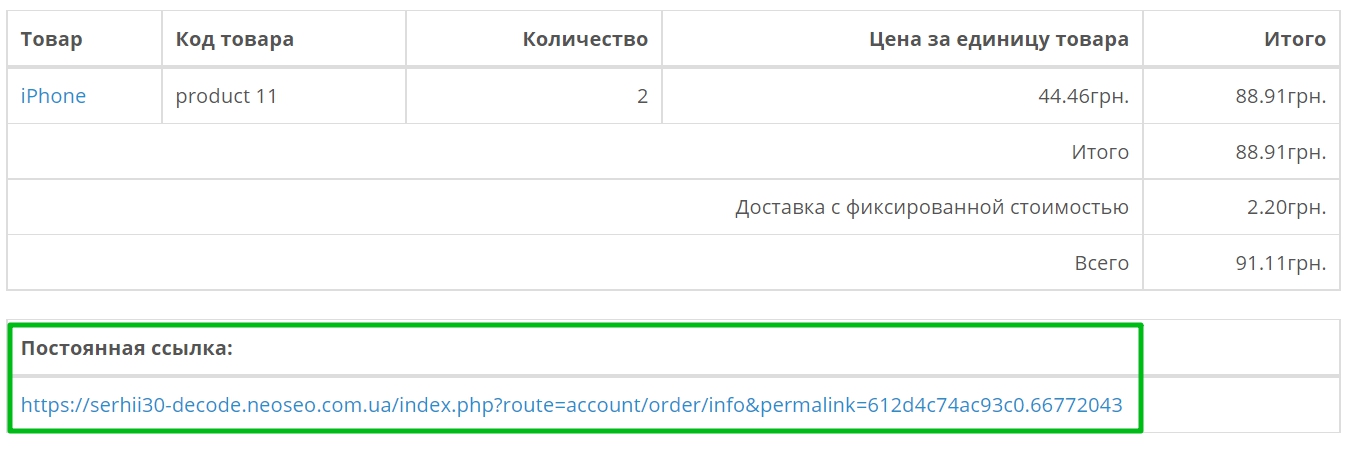The height and width of the screenshot is (460, 1355).
Task: Open the iPhone product link
Action: point(53,96)
